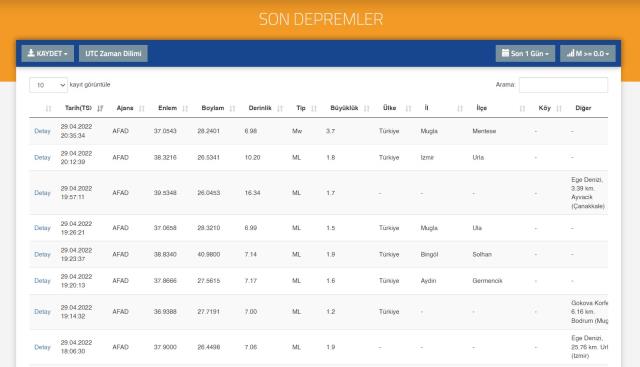This screenshot has width=640, height=367.
Task: Click the kayıt görüntüle label
Action: [90, 85]
